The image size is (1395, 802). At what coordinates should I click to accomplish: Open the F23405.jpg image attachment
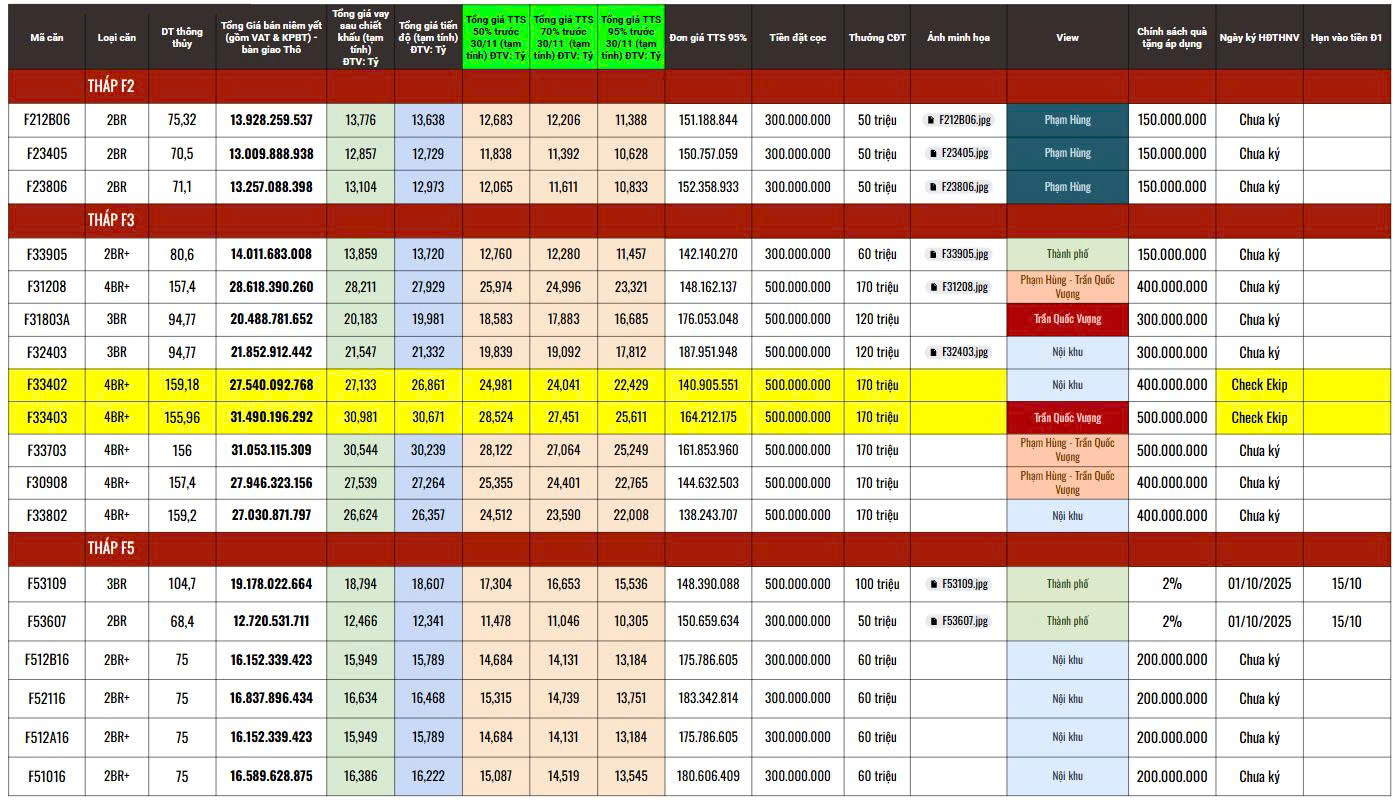[958, 154]
